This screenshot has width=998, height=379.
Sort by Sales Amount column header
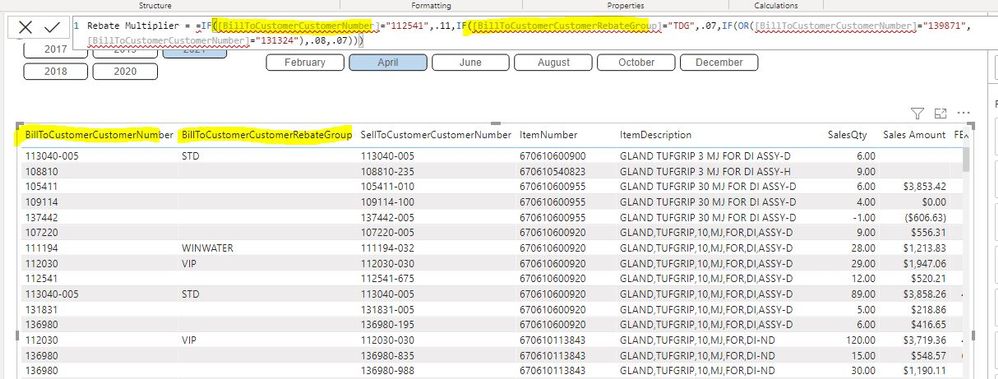914,135
